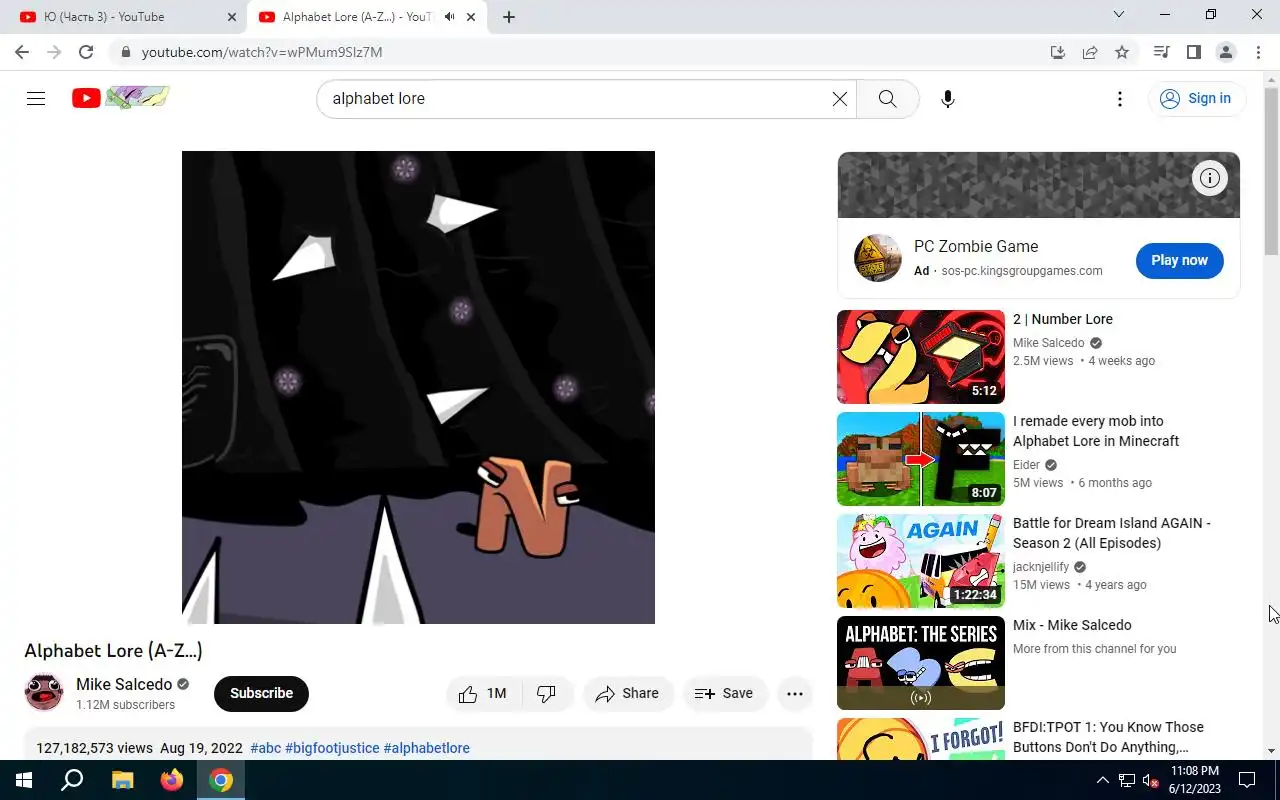Open Mix - Mike Salcedo playlist thumbnail
The image size is (1280, 800).
(x=921, y=663)
